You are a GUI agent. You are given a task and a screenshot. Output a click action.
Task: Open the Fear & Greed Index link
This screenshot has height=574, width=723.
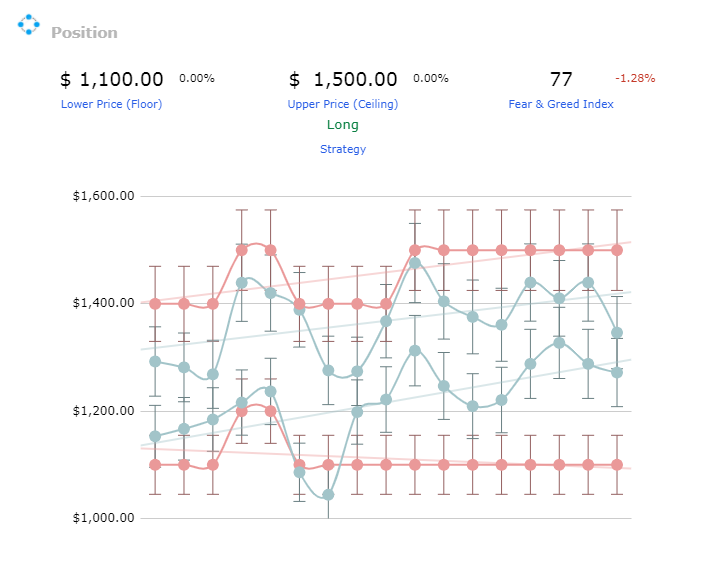point(561,104)
